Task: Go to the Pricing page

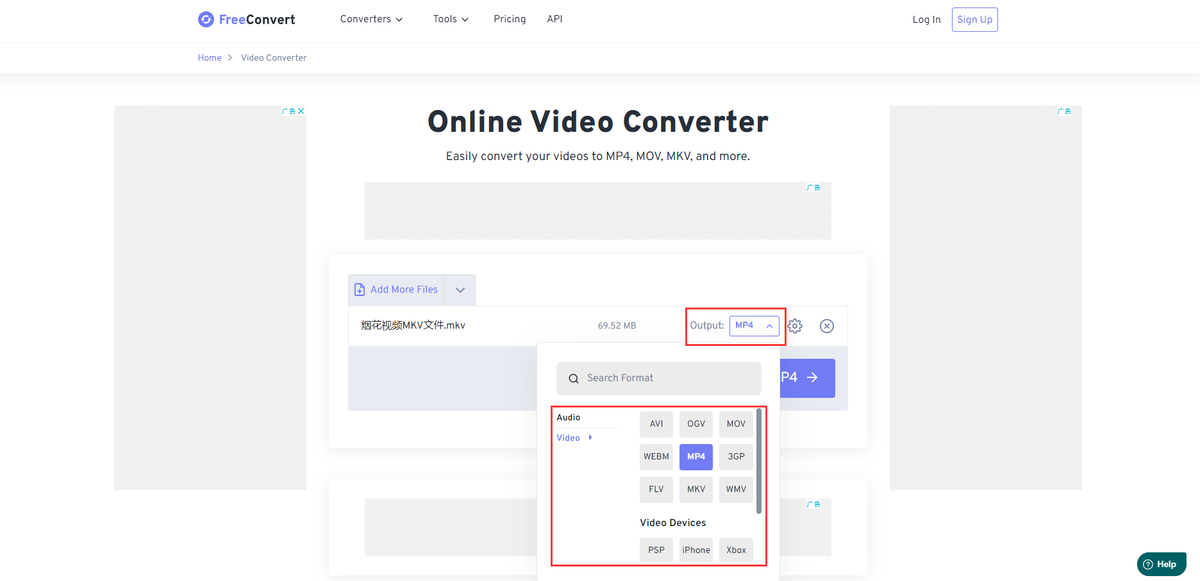Action: pyautogui.click(x=509, y=19)
